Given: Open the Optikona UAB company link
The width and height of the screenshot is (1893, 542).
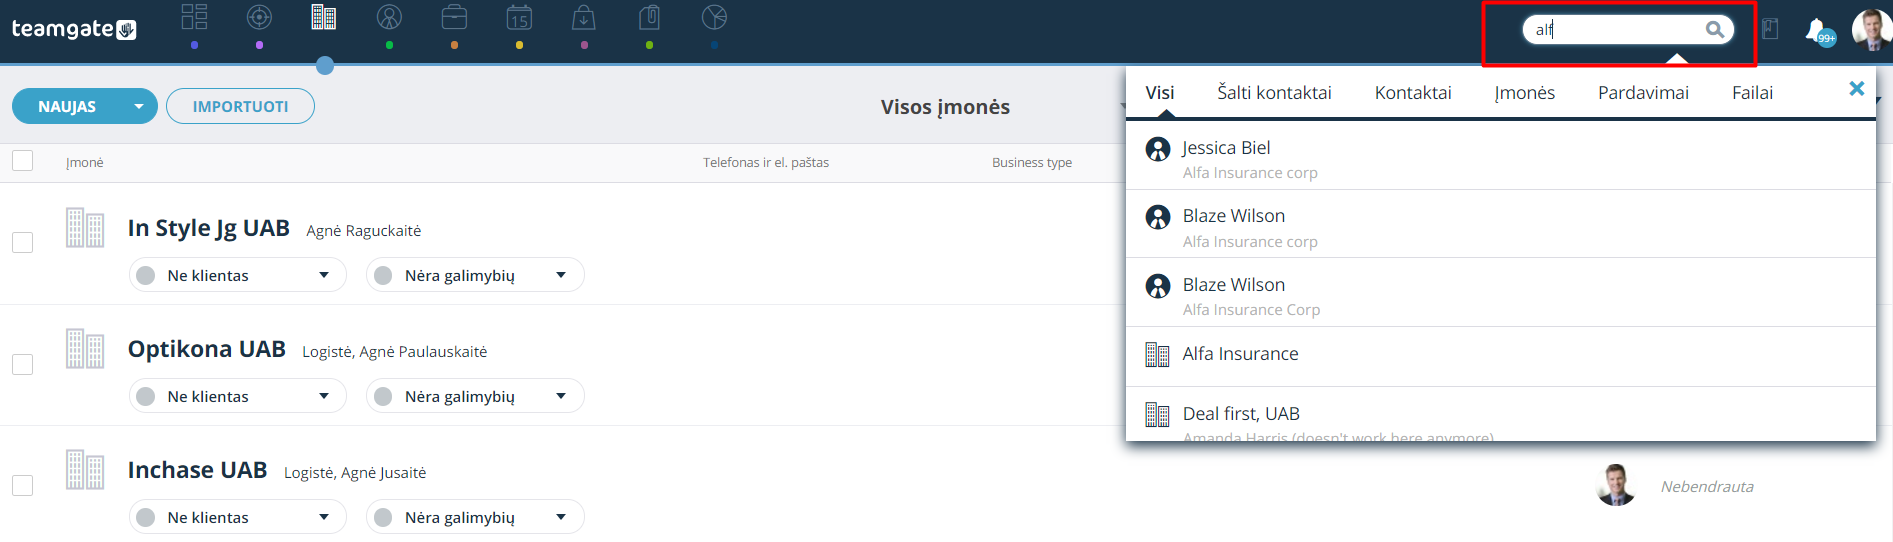Looking at the screenshot, I should [207, 349].
